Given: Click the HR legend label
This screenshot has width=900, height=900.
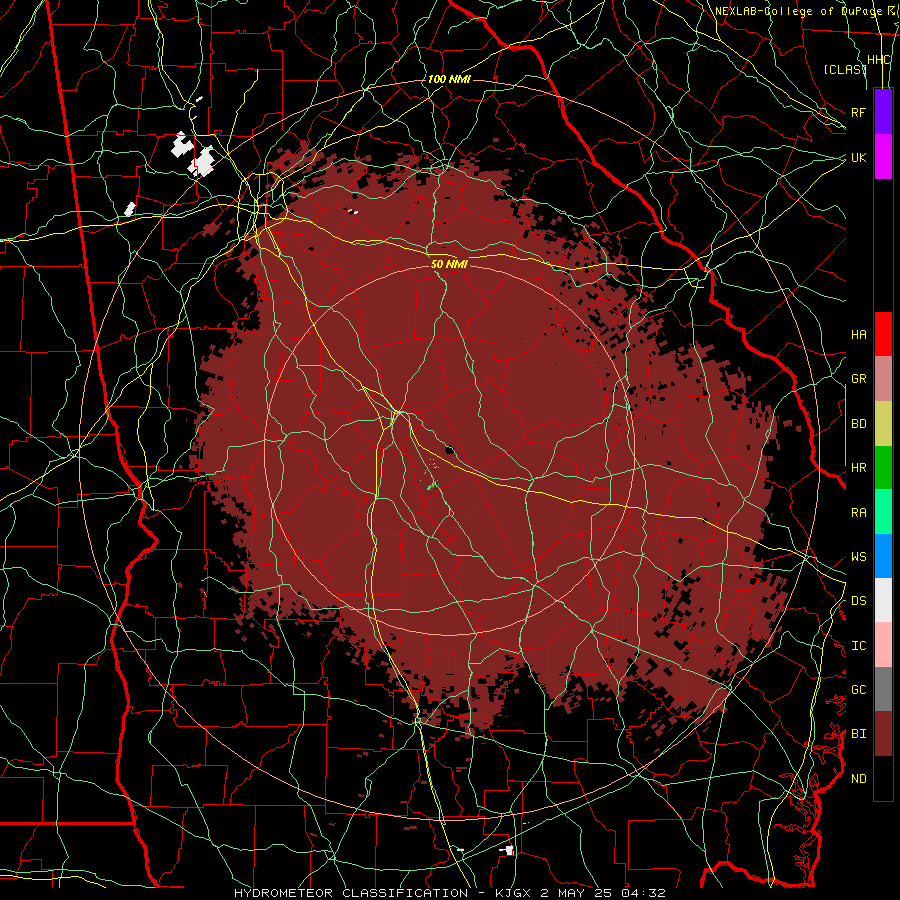Looking at the screenshot, I should click(x=858, y=468).
